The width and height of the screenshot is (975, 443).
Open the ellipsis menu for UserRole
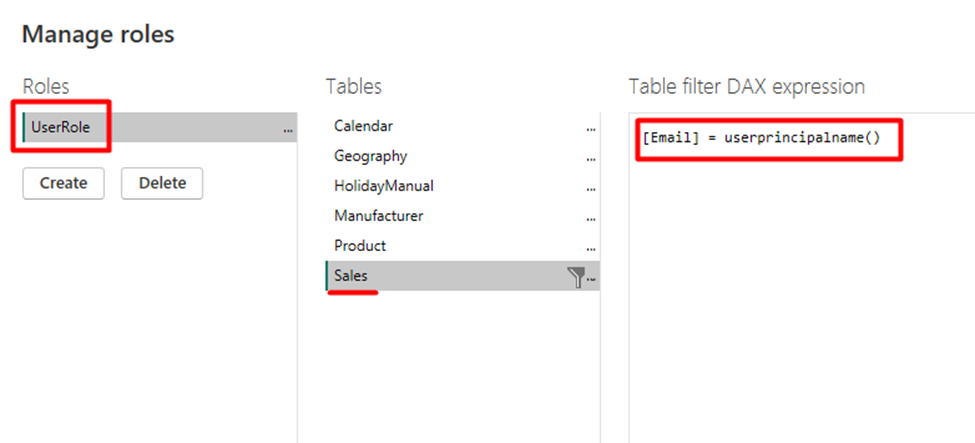click(x=288, y=129)
